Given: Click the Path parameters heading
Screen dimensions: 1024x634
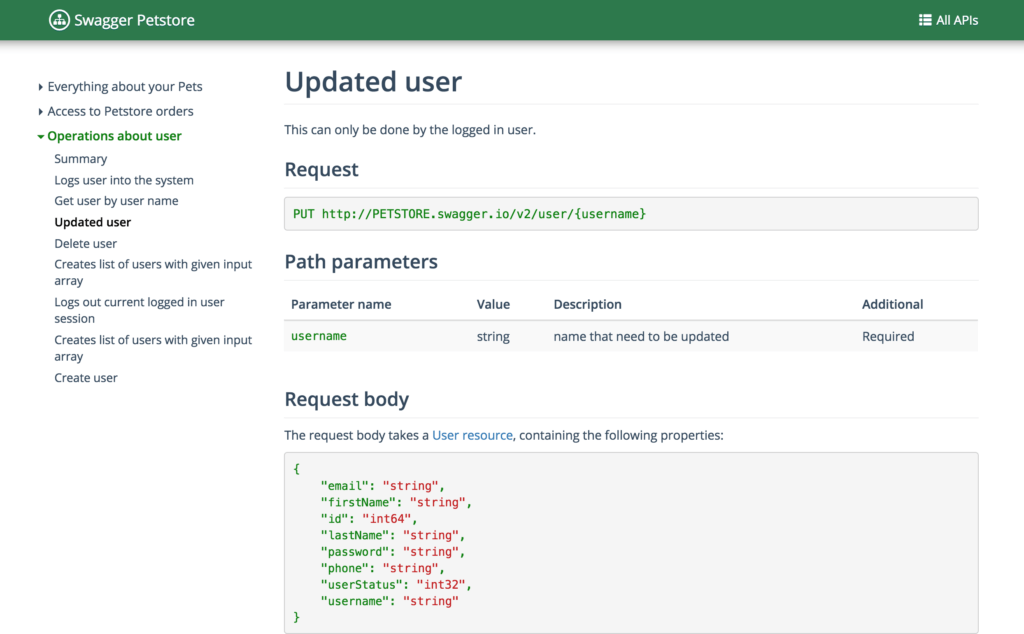Looking at the screenshot, I should [360, 261].
